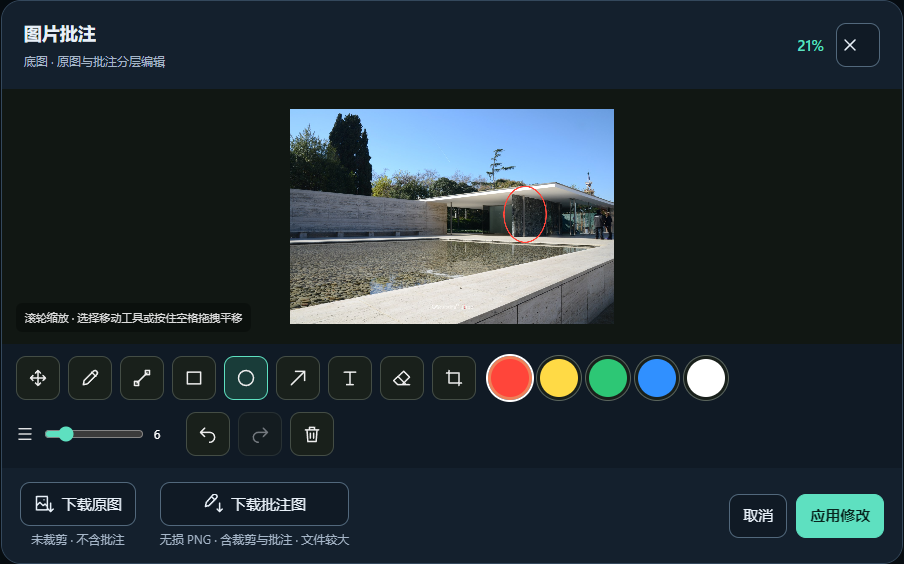The image size is (904, 564).
Task: Pick the red color swatch
Action: pyautogui.click(x=510, y=378)
